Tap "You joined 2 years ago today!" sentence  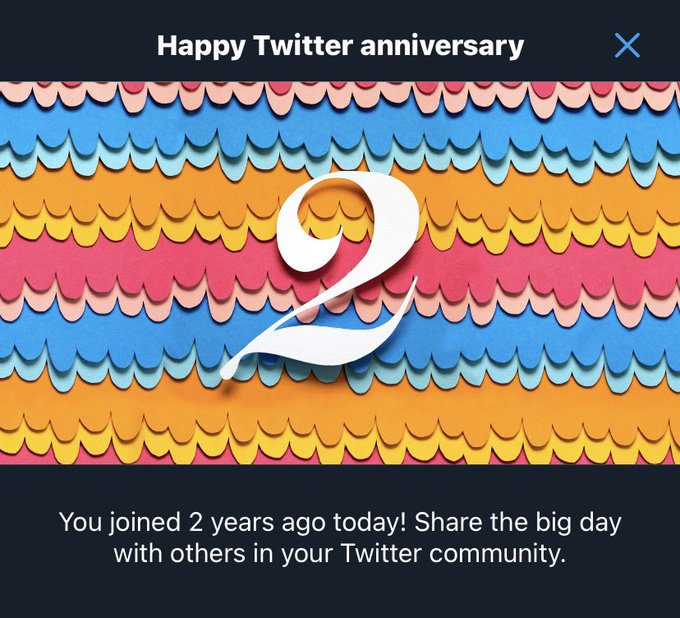tap(232, 523)
